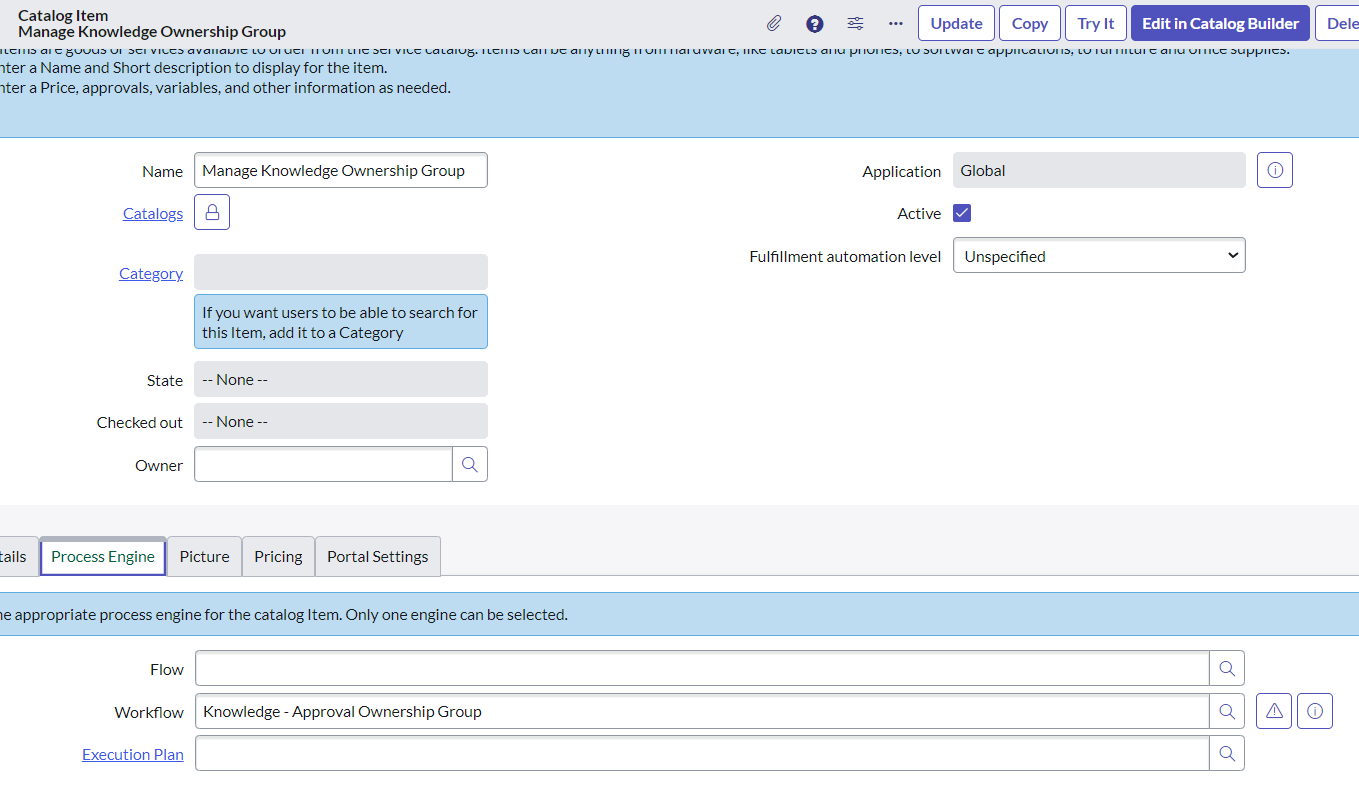
Task: Switch to the Picture tab
Action: 204,556
